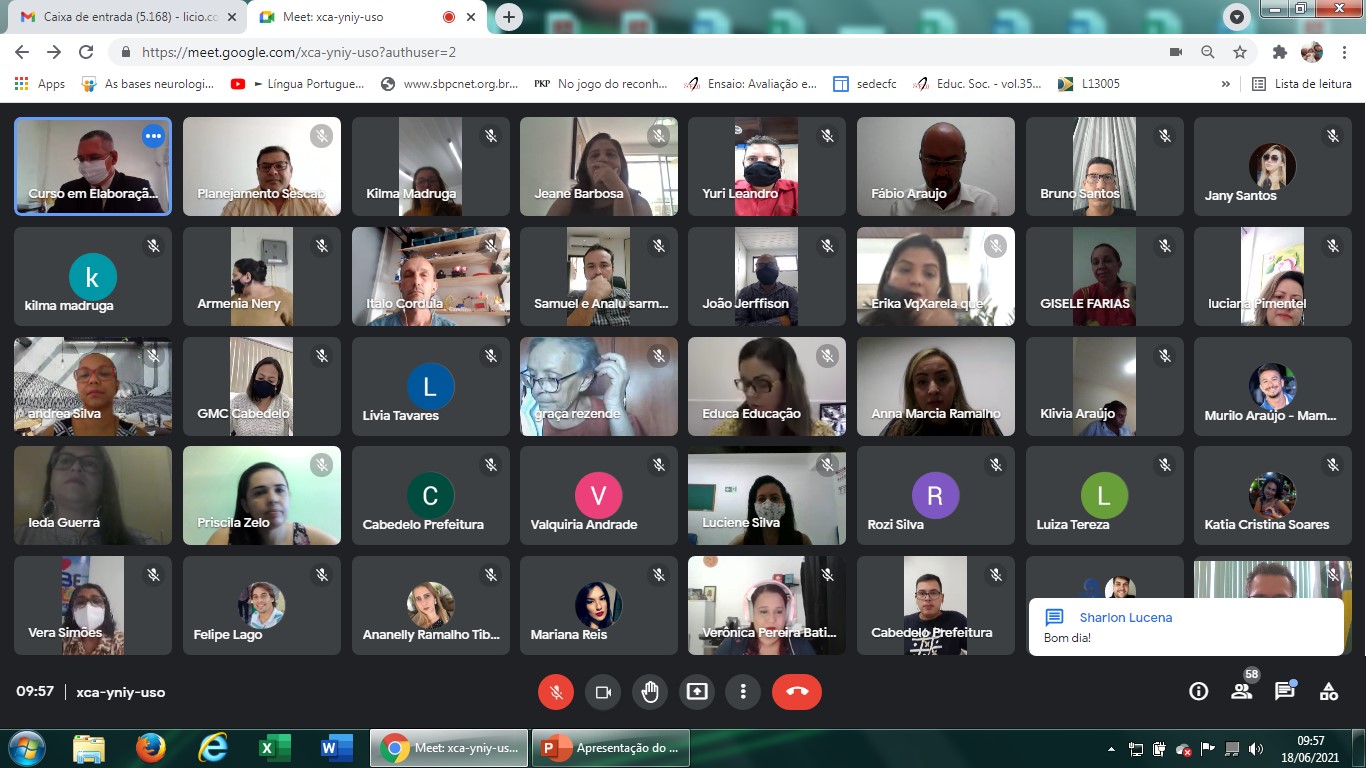
Task: Click the red leave call button
Action: [796, 692]
